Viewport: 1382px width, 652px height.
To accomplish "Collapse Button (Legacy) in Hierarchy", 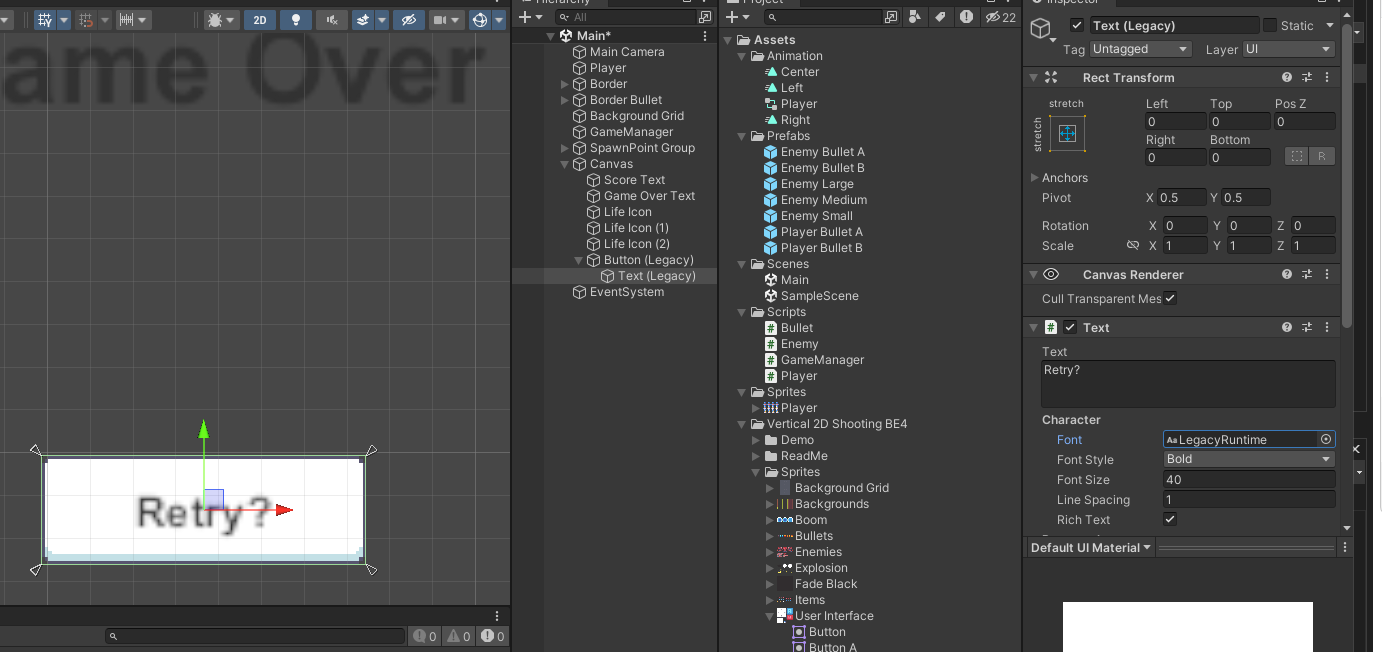I will pyautogui.click(x=580, y=260).
